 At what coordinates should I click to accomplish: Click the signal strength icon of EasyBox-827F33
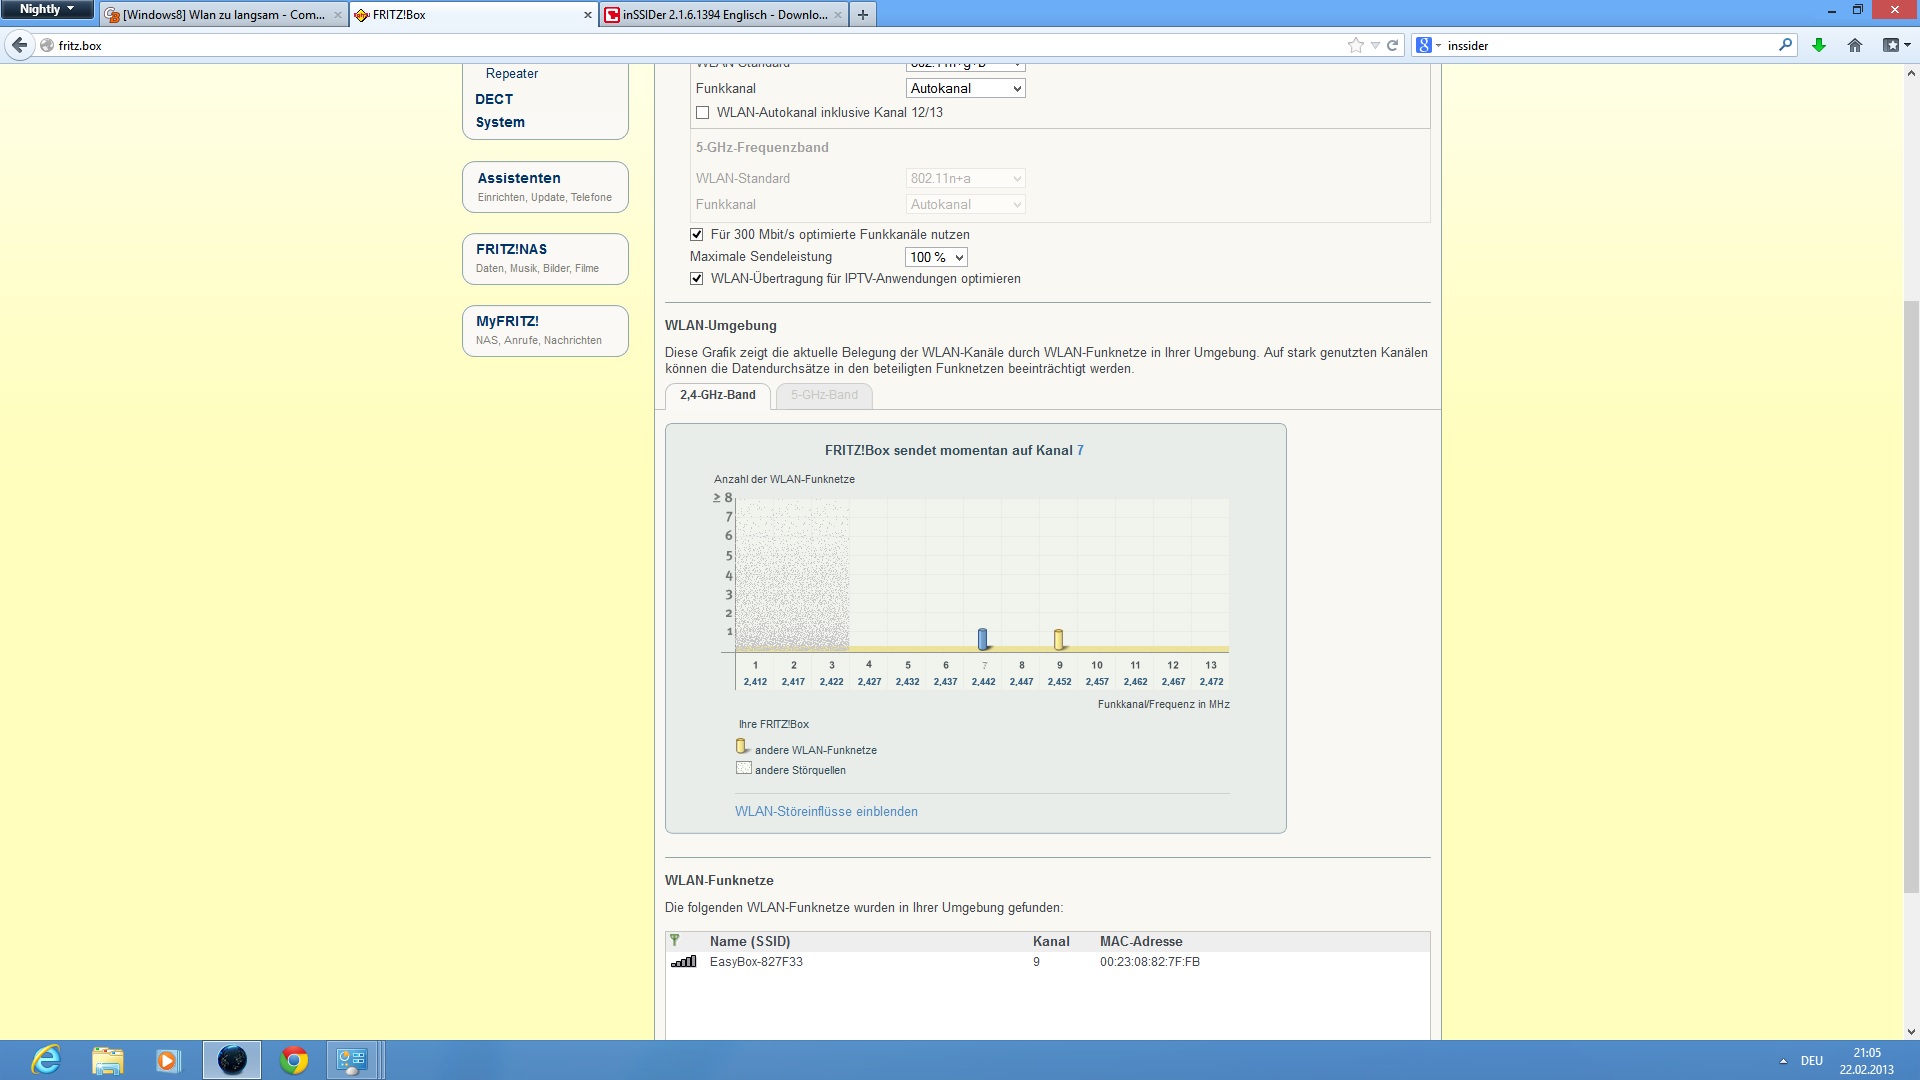[684, 962]
